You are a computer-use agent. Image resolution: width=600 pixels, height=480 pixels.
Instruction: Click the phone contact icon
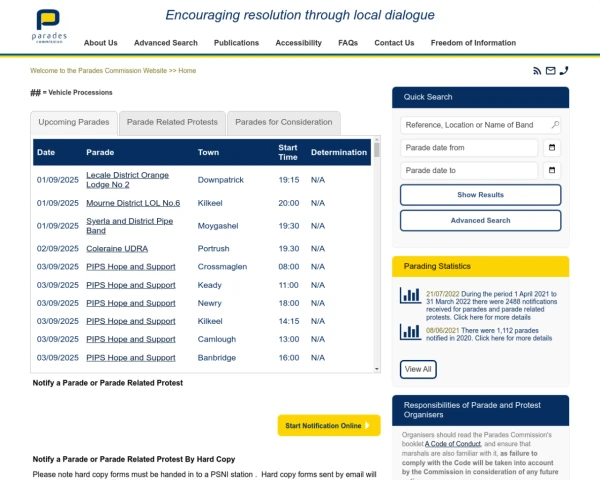point(564,70)
